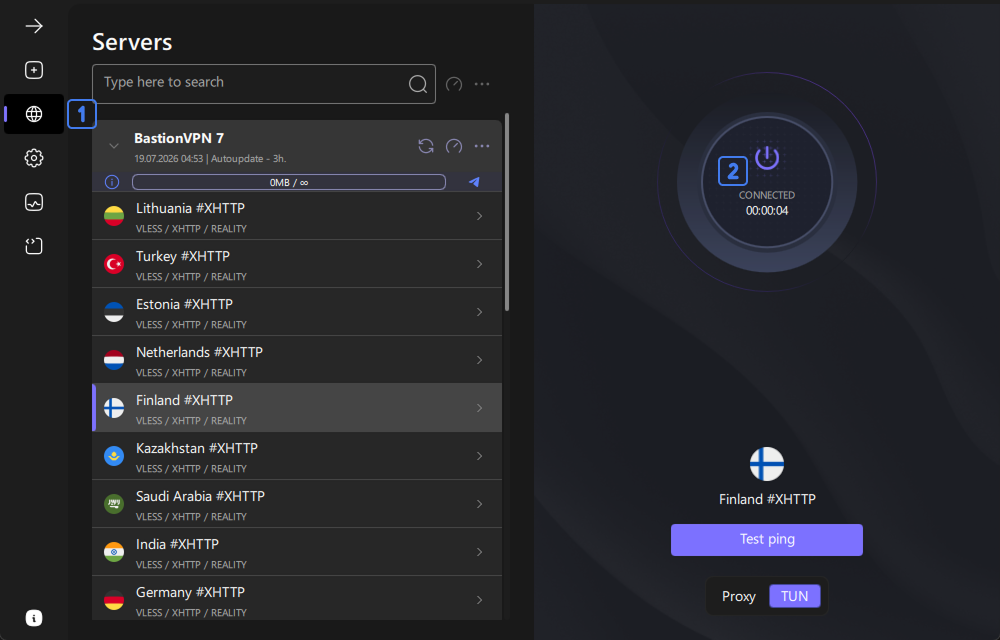Refresh the BastionVPN 7 subscription

tap(426, 146)
